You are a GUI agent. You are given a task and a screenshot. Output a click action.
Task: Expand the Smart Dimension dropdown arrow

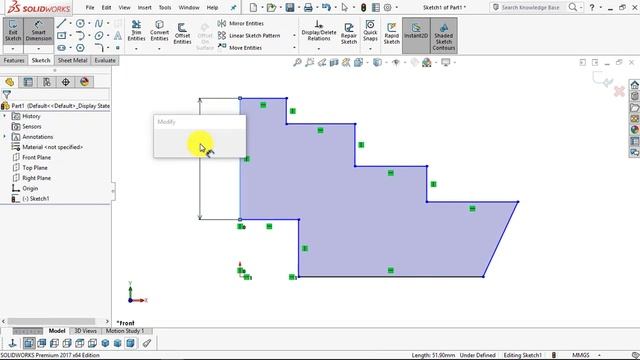point(38,49)
